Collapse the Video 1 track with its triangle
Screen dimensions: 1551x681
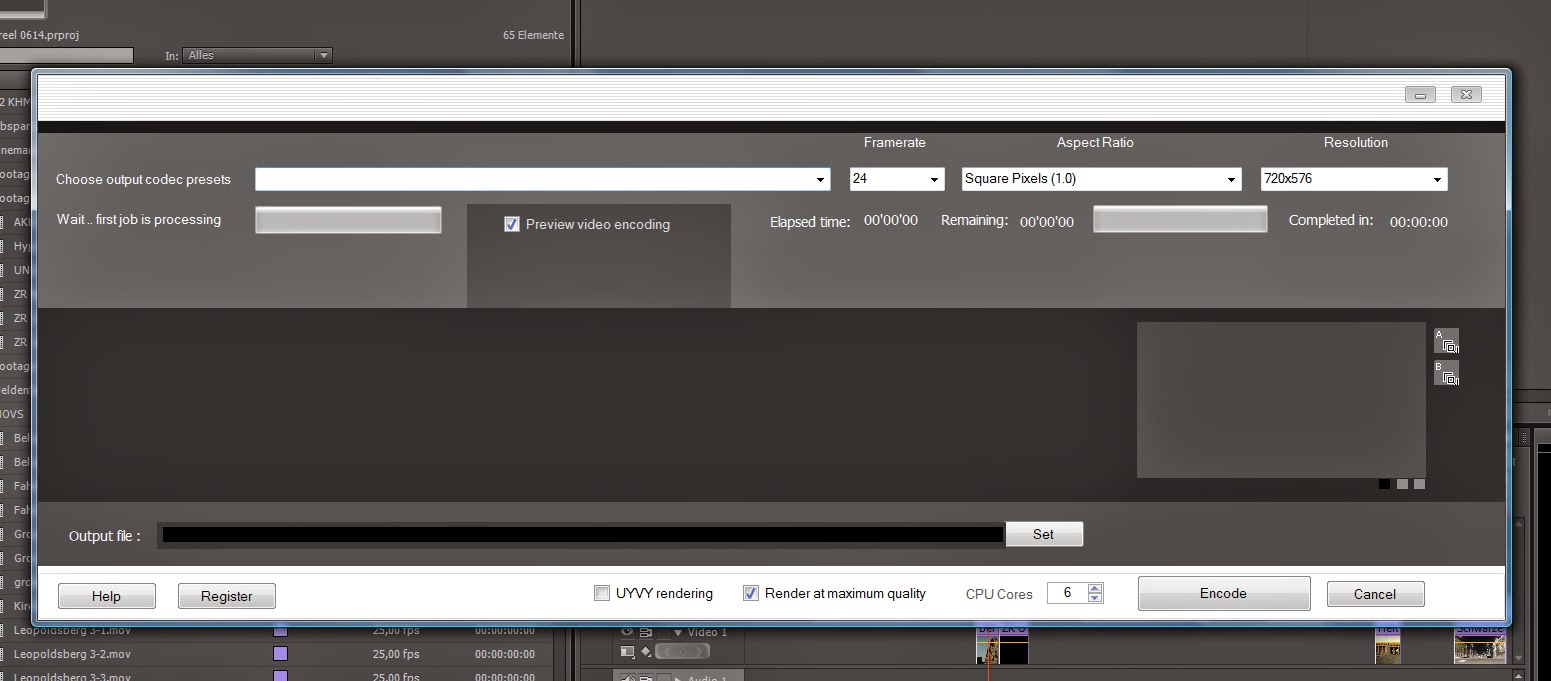(x=677, y=632)
